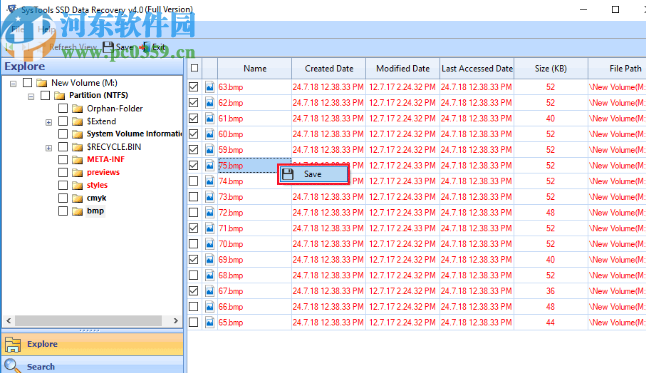Collapse the Partition (NTFS) tree node

(31, 96)
